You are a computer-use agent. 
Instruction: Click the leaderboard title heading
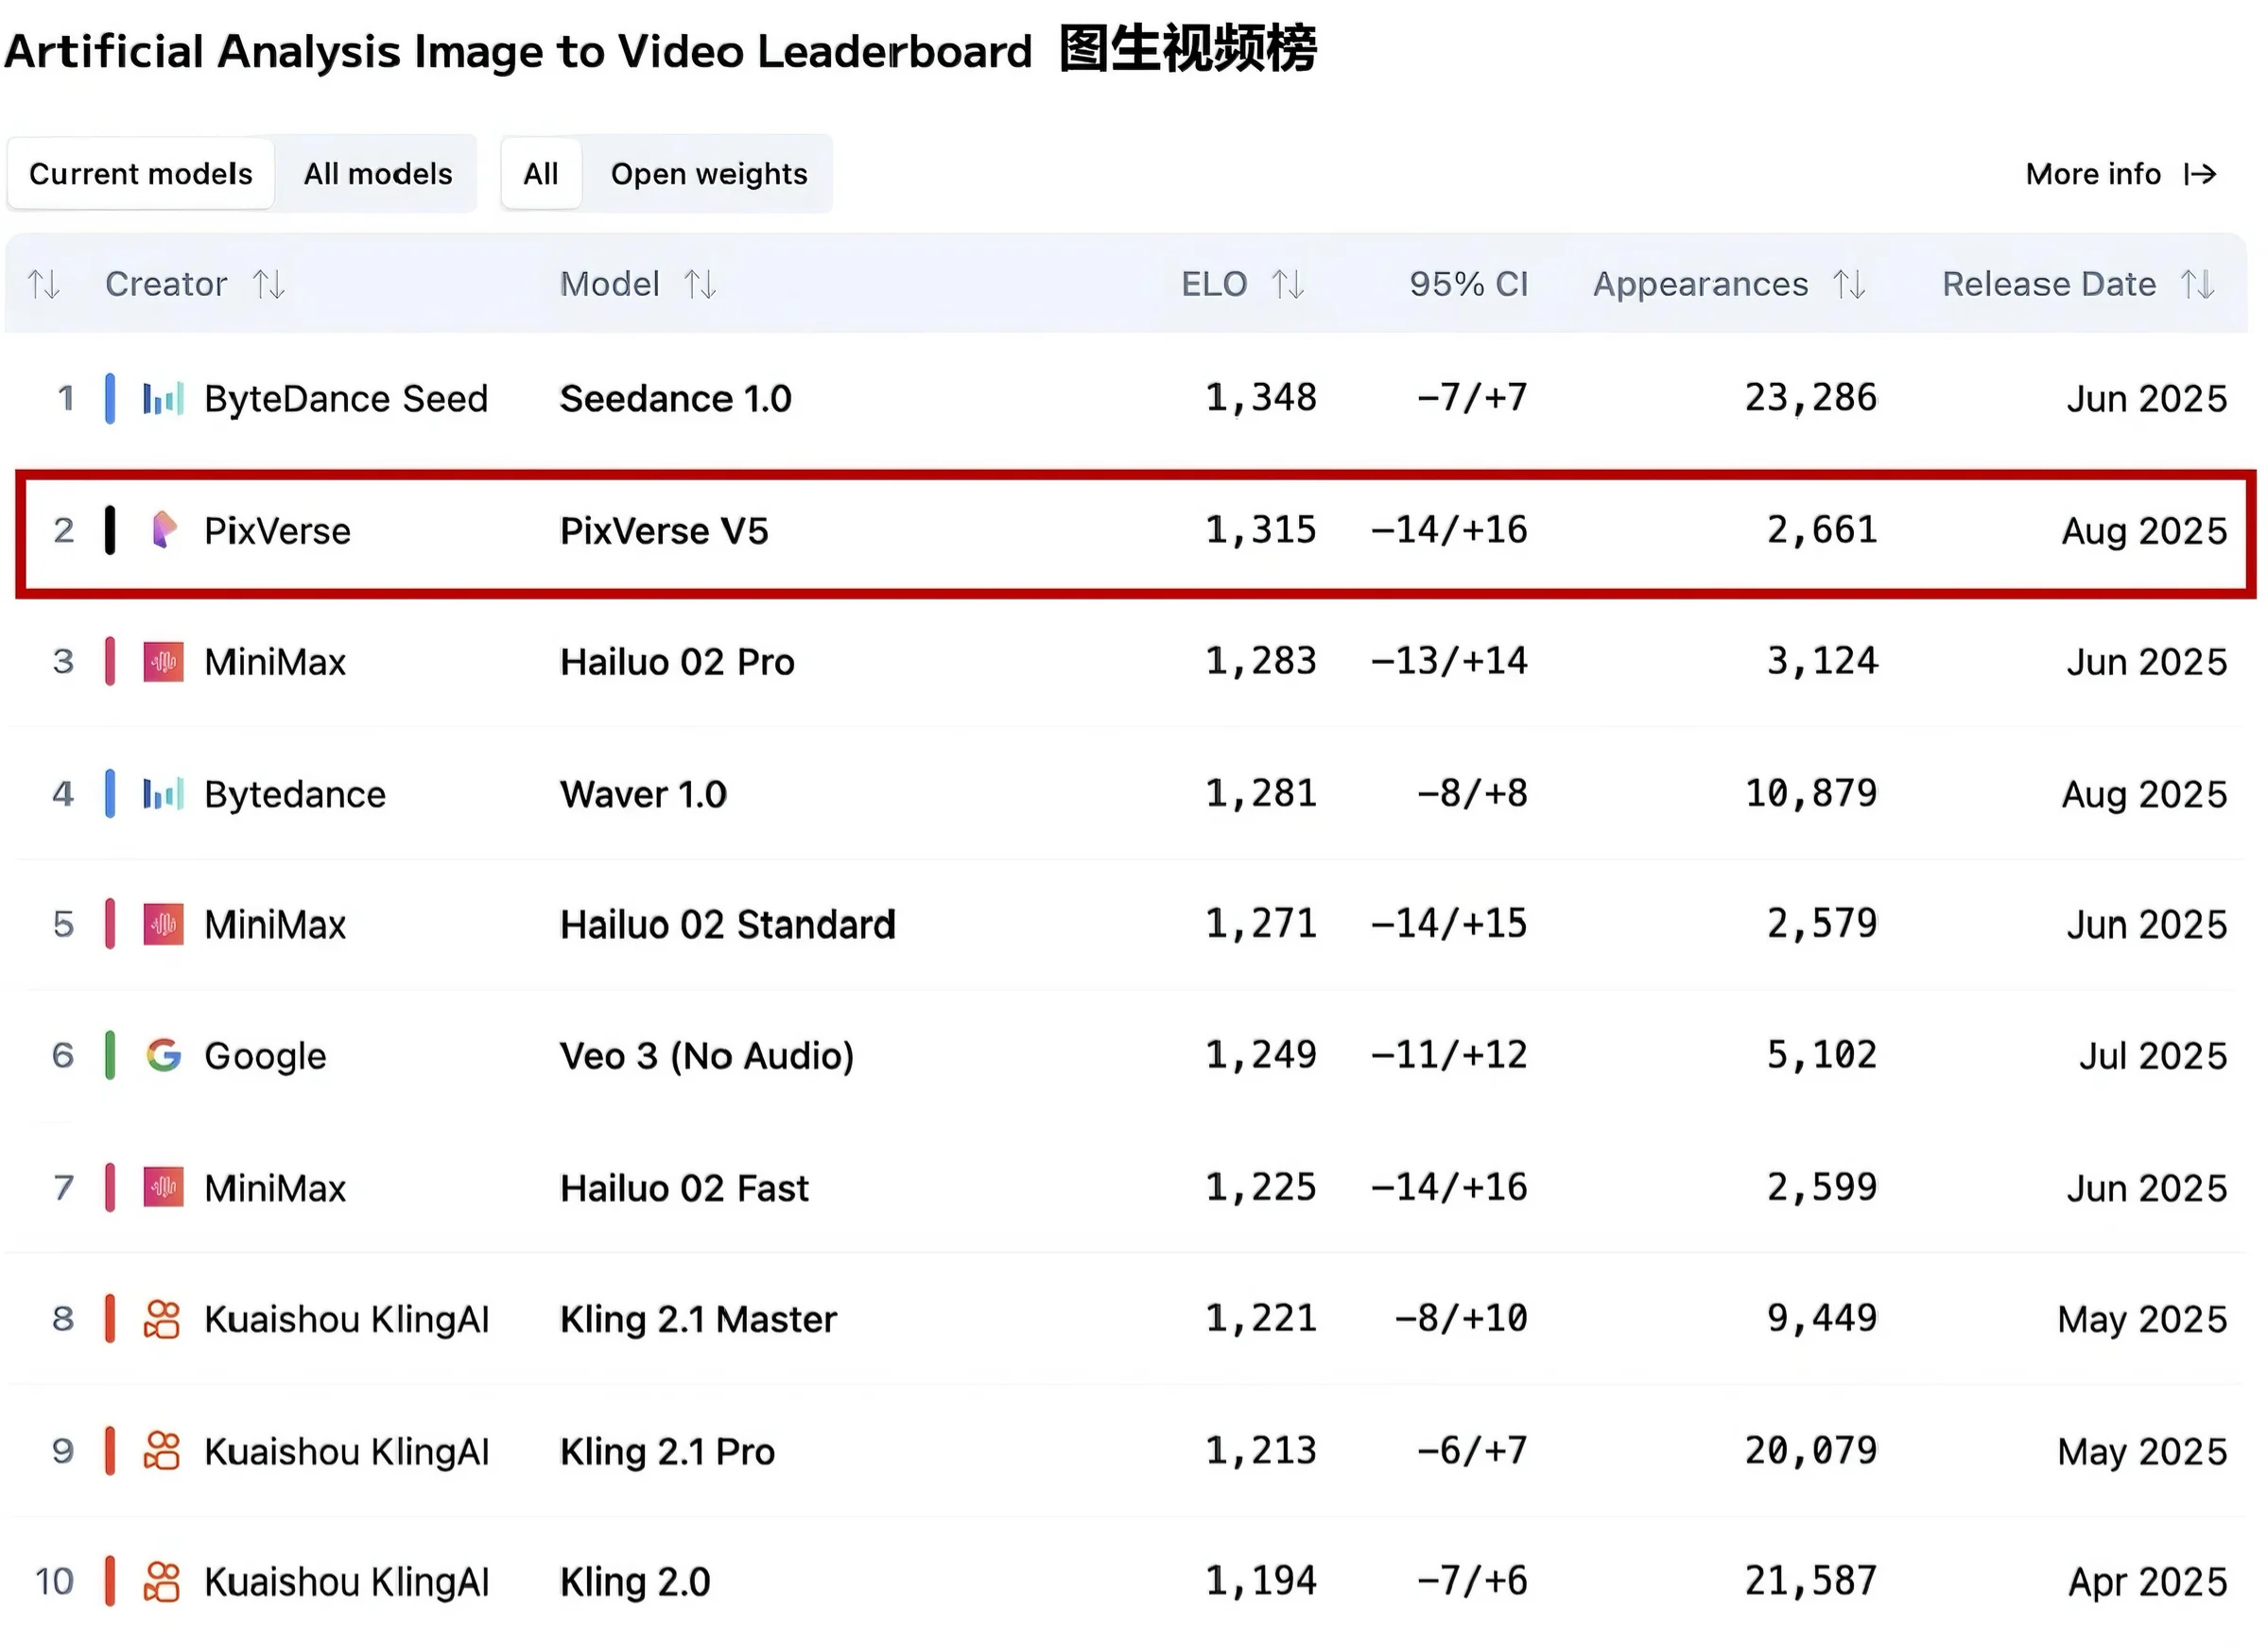[660, 50]
